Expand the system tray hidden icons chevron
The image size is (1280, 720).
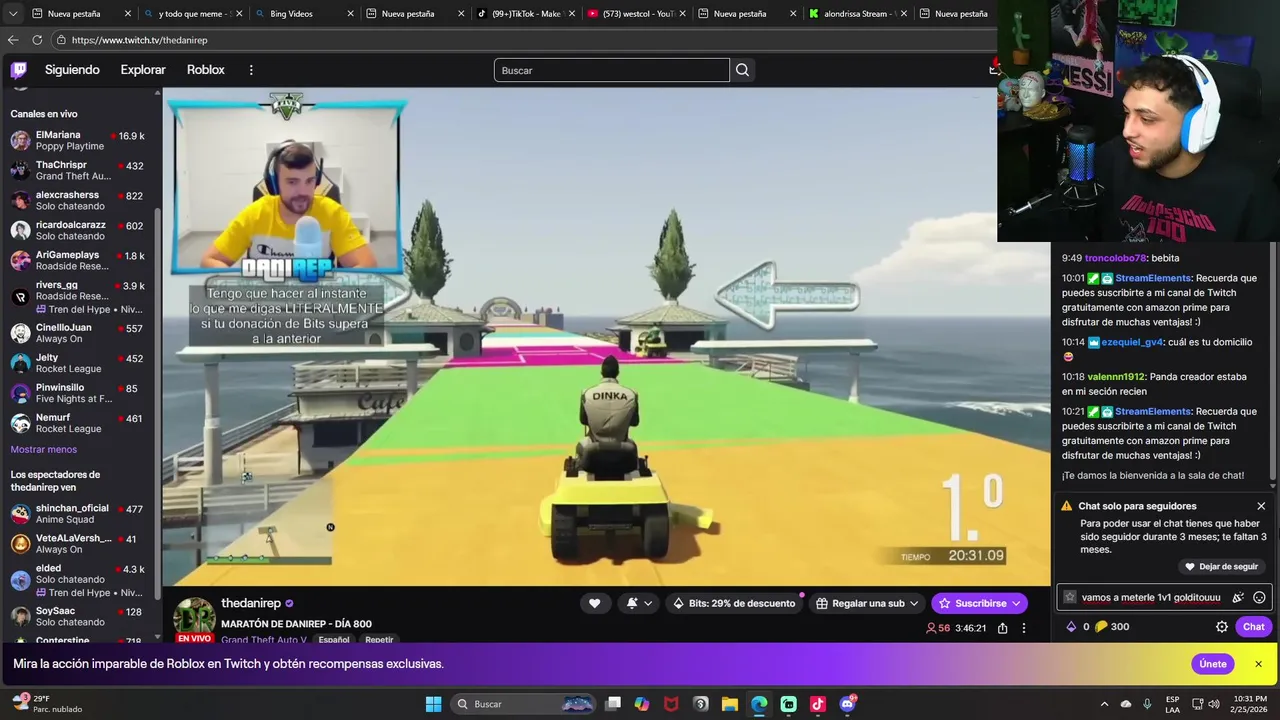click(x=1104, y=704)
